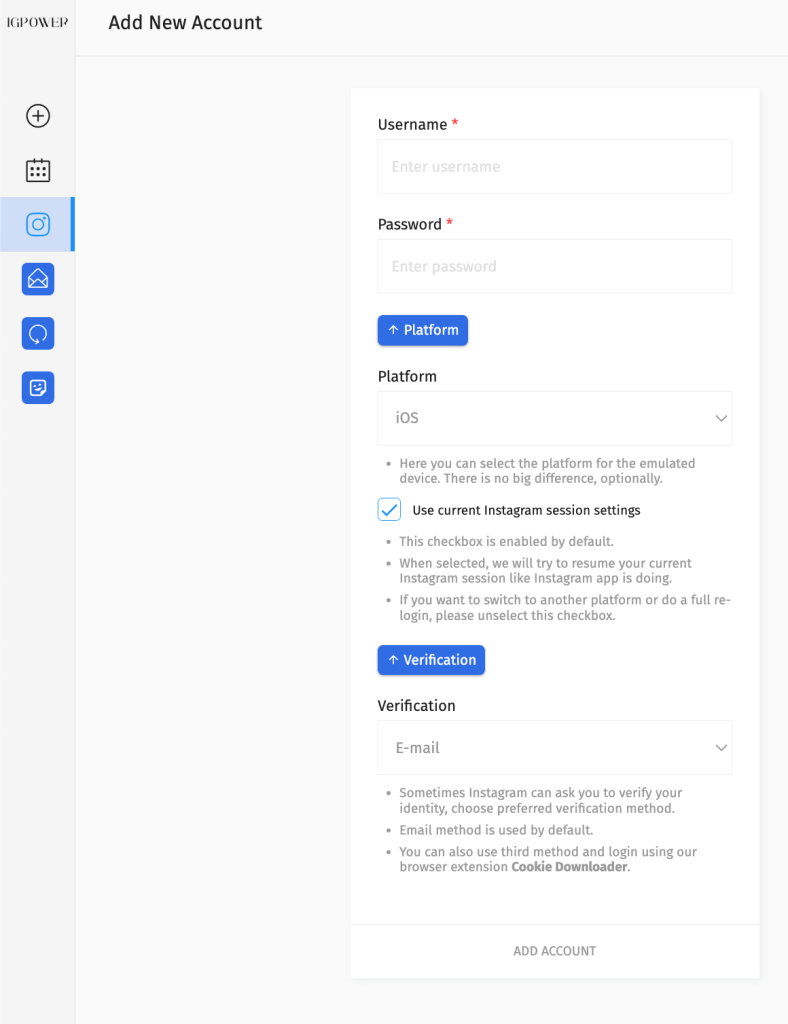Open the Verification dropdown showing E-mail
The image size is (788, 1024).
554,748
